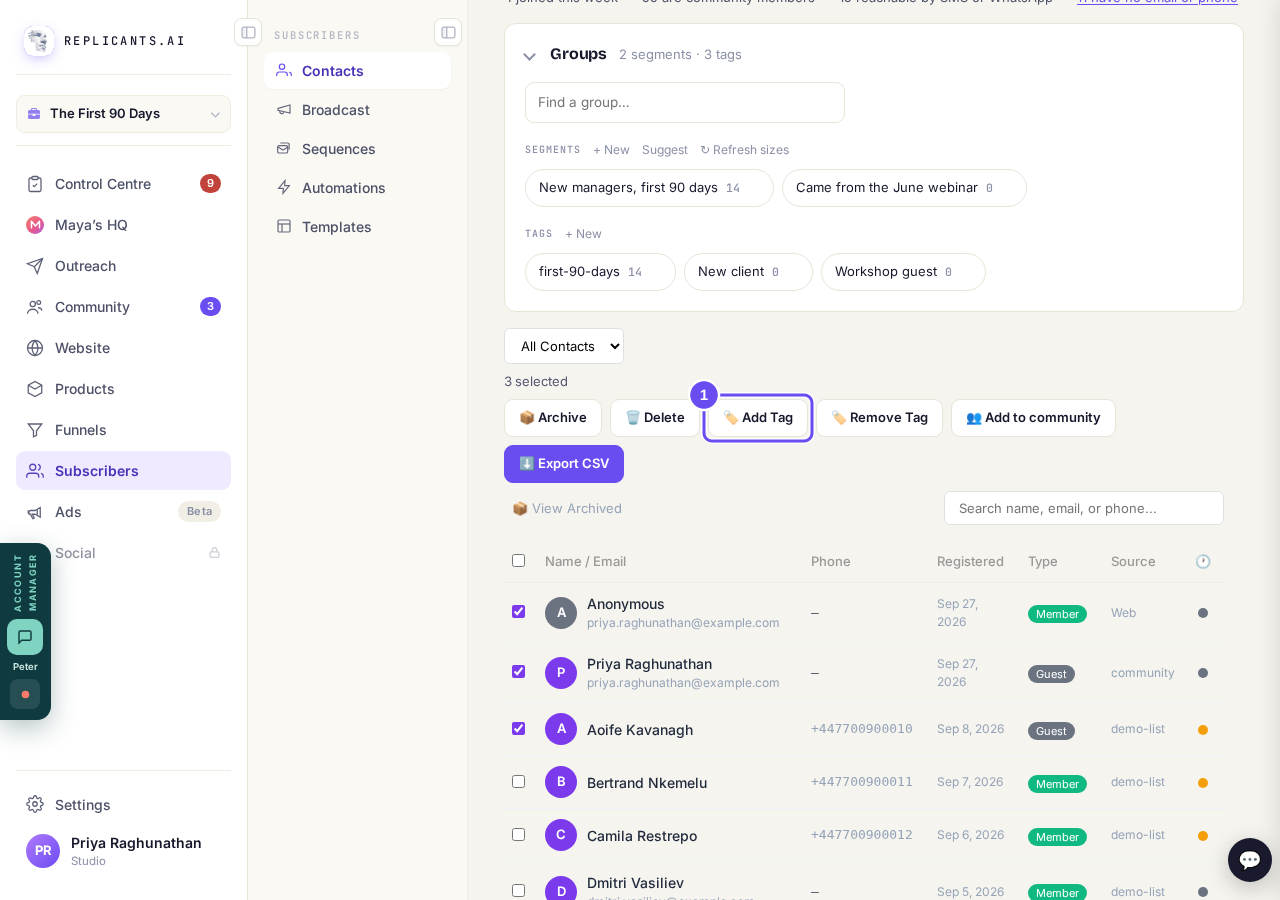Viewport: 1280px width, 900px height.
Task: Toggle select-all checkbox in table header
Action: click(x=518, y=561)
